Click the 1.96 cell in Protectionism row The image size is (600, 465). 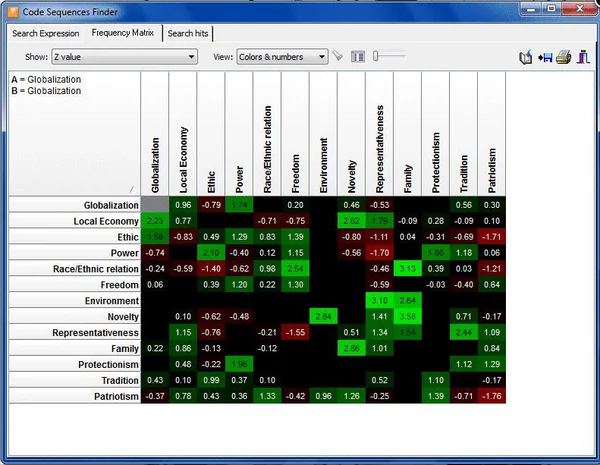pyautogui.click(x=239, y=364)
